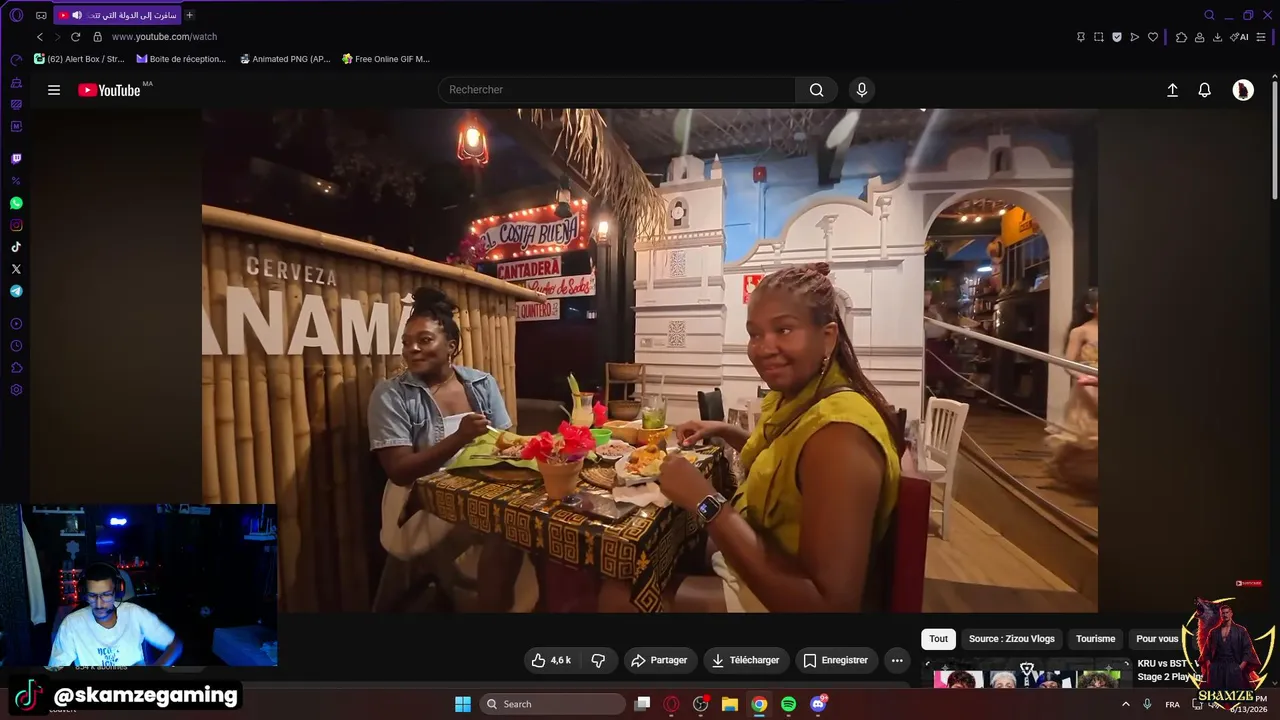1280x720 pixels.
Task: Open Twitch in the Opera sidebar
Action: tap(16, 158)
